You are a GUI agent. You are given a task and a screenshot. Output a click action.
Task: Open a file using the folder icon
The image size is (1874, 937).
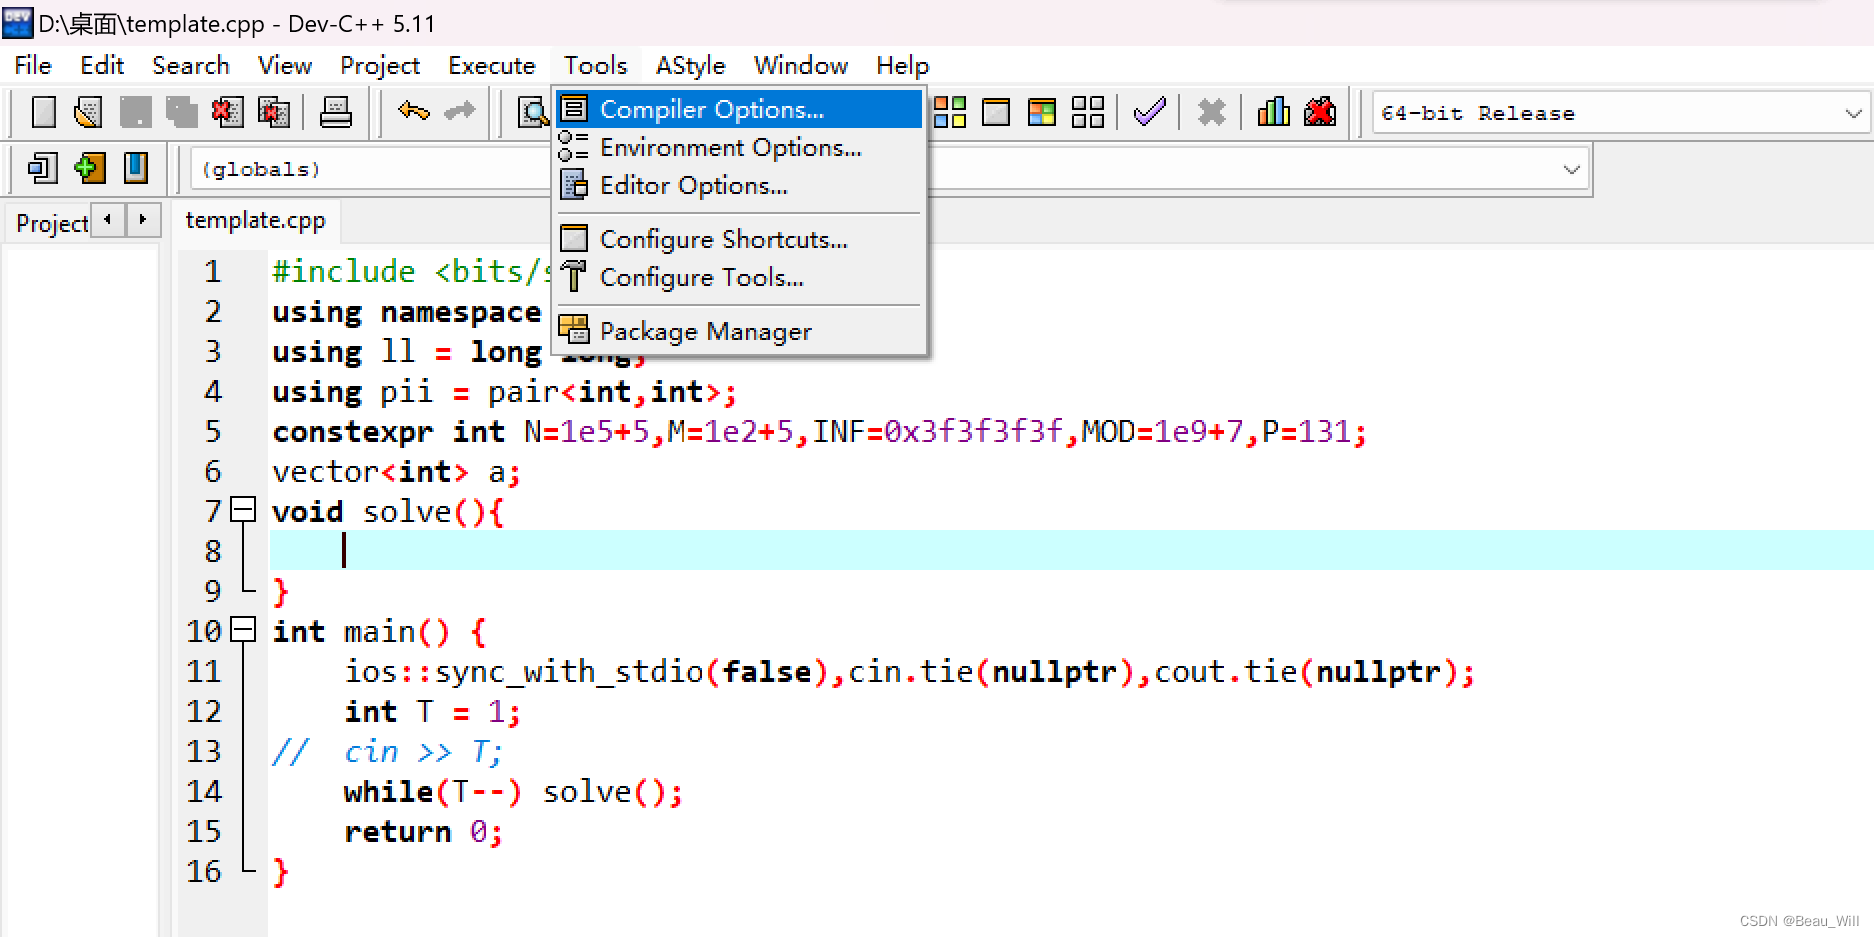87,112
